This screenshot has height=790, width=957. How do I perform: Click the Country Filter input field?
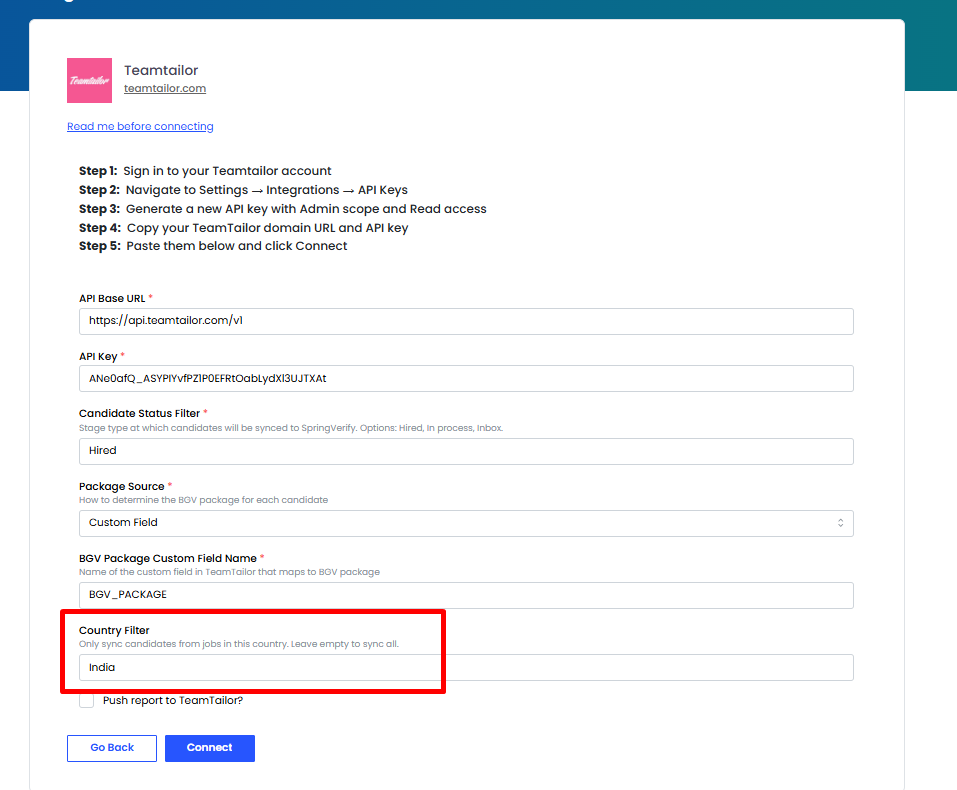point(466,667)
